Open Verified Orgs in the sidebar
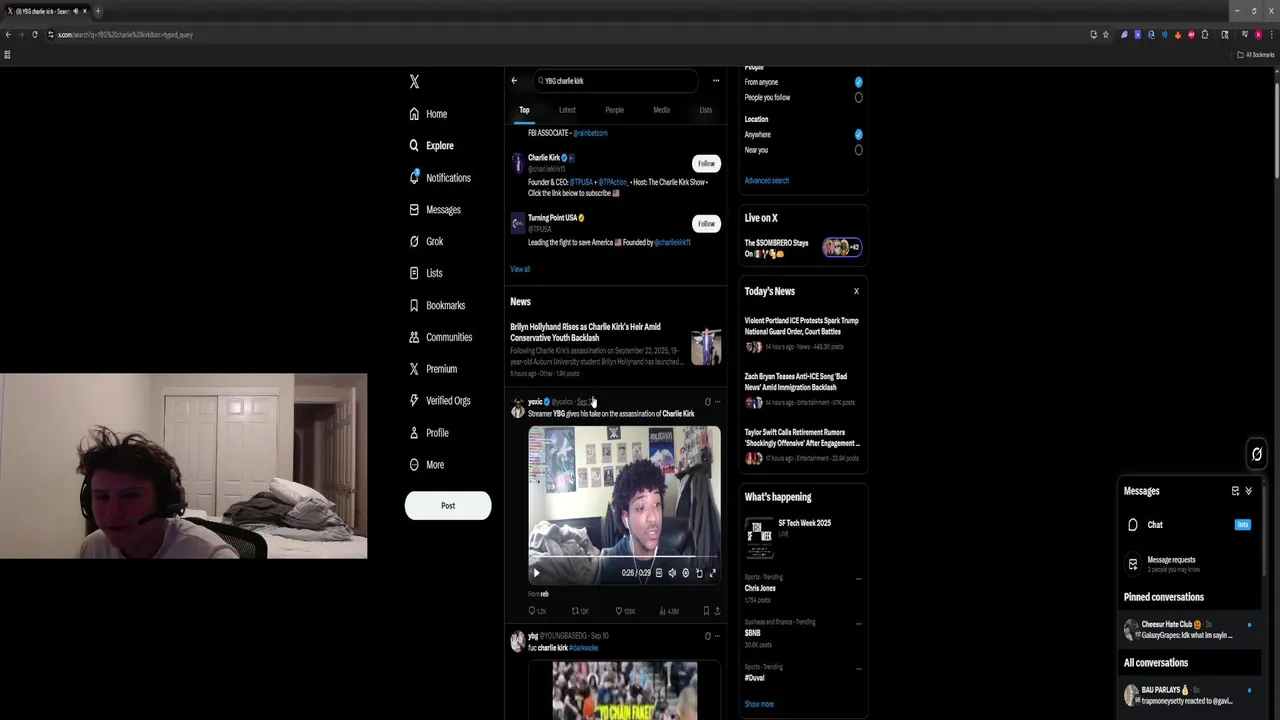 click(439, 401)
